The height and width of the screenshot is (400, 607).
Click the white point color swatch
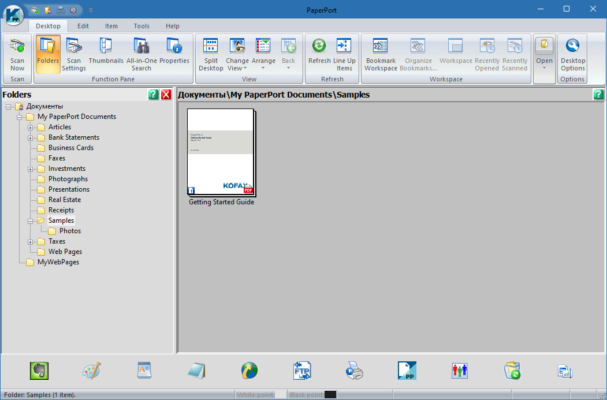click(x=280, y=395)
